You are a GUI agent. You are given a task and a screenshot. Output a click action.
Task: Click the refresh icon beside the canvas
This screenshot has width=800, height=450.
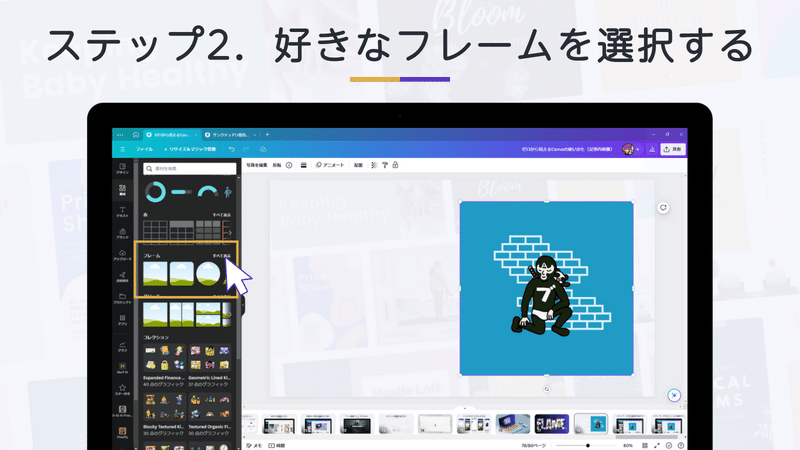(x=663, y=208)
